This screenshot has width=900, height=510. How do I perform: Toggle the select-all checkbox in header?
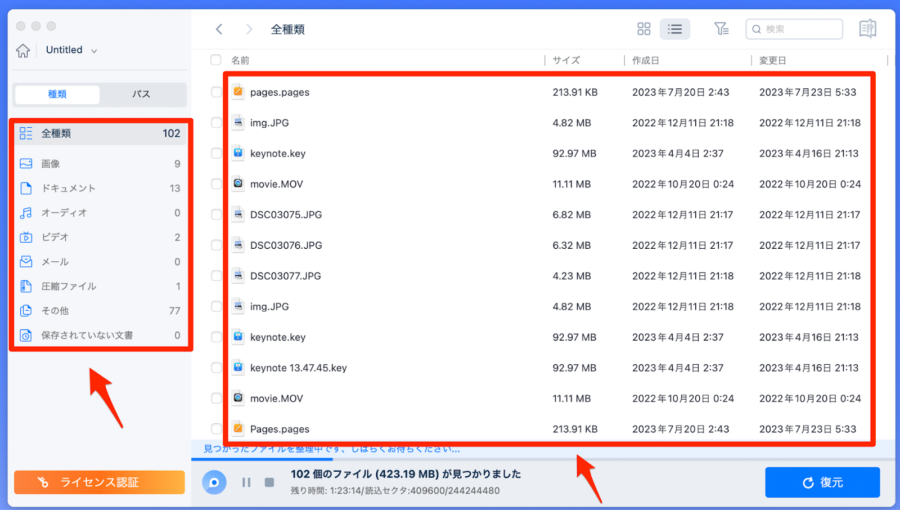[x=216, y=60]
